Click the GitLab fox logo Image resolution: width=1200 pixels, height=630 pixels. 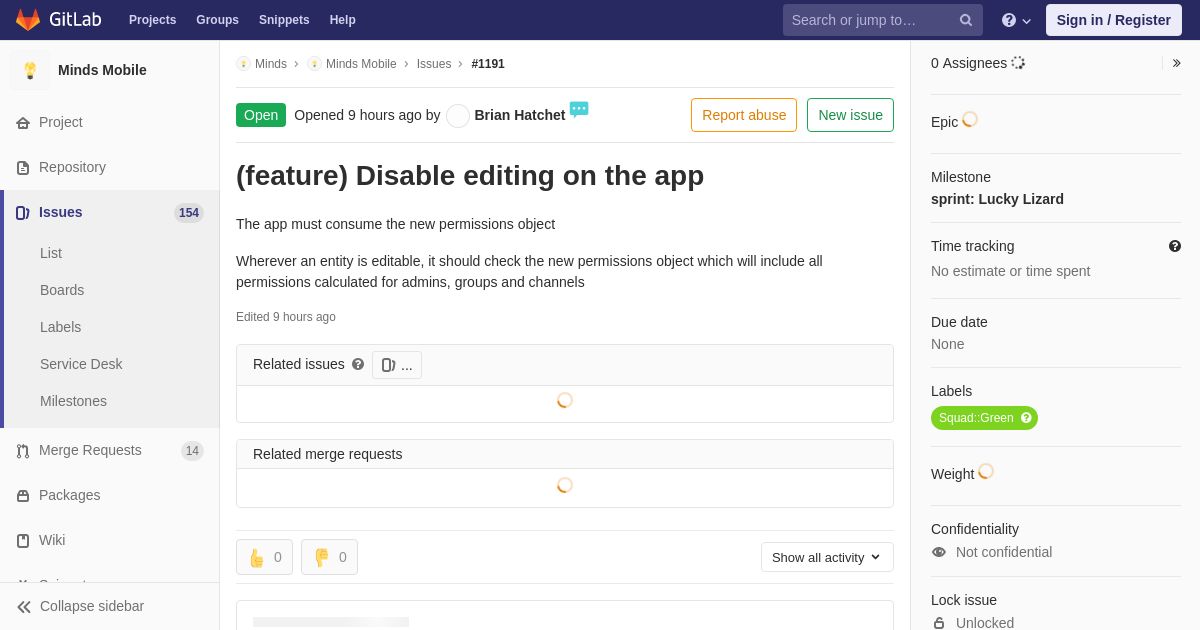(28, 20)
